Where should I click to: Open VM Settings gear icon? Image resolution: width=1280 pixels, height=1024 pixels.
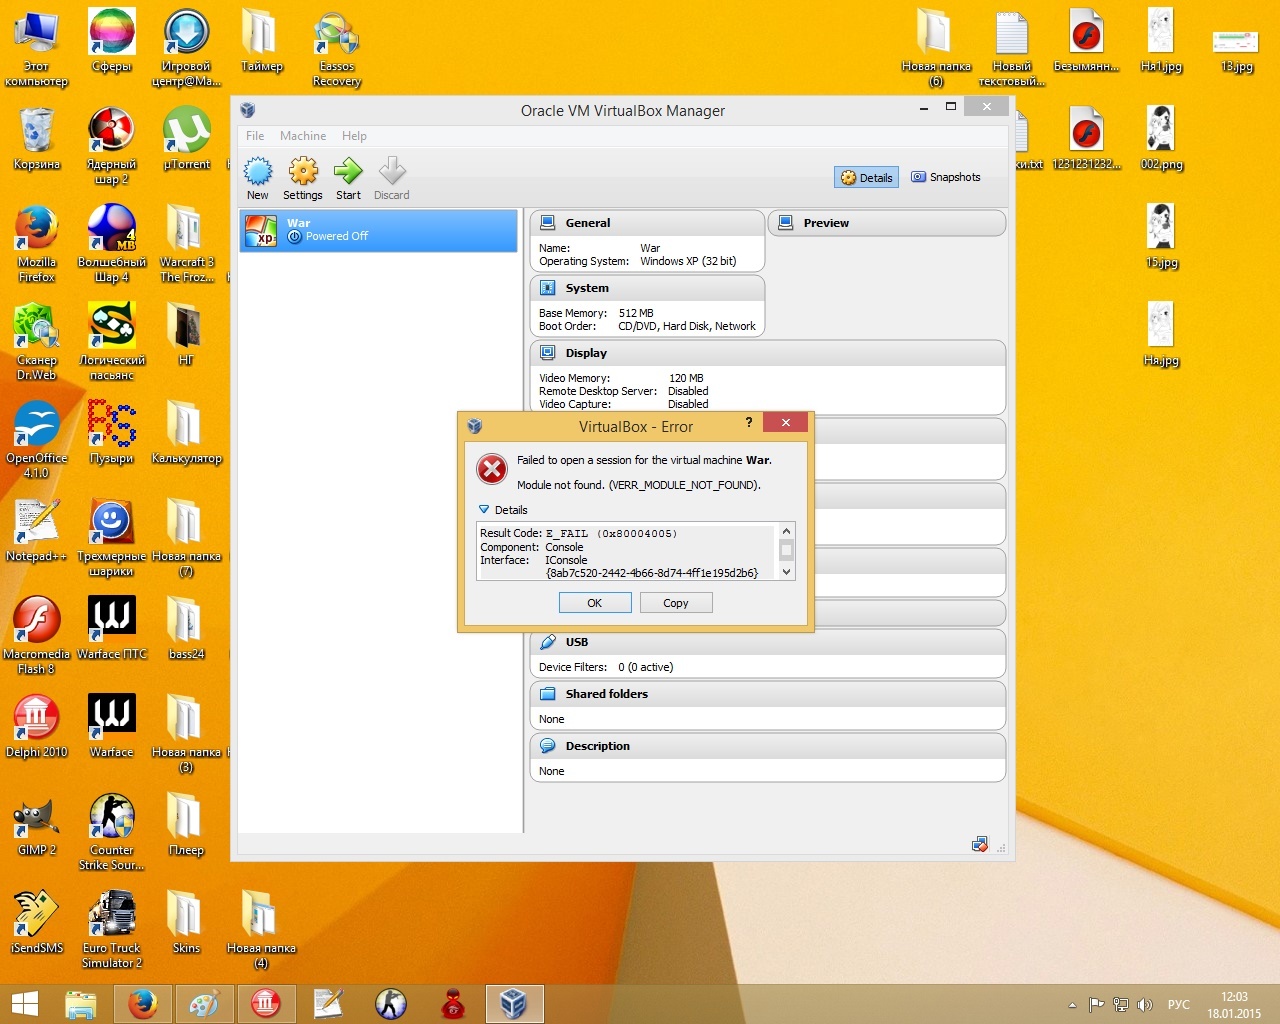pos(303,179)
